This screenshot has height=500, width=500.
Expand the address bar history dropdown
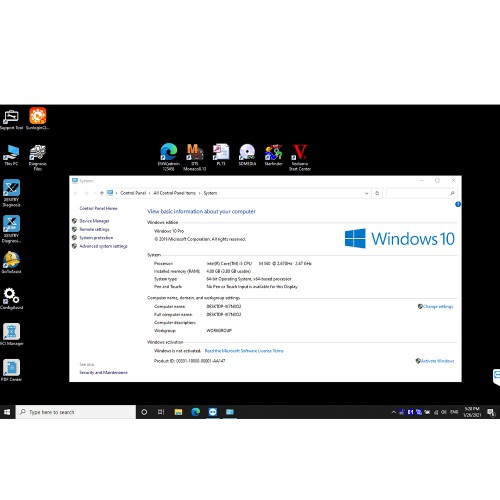point(366,193)
